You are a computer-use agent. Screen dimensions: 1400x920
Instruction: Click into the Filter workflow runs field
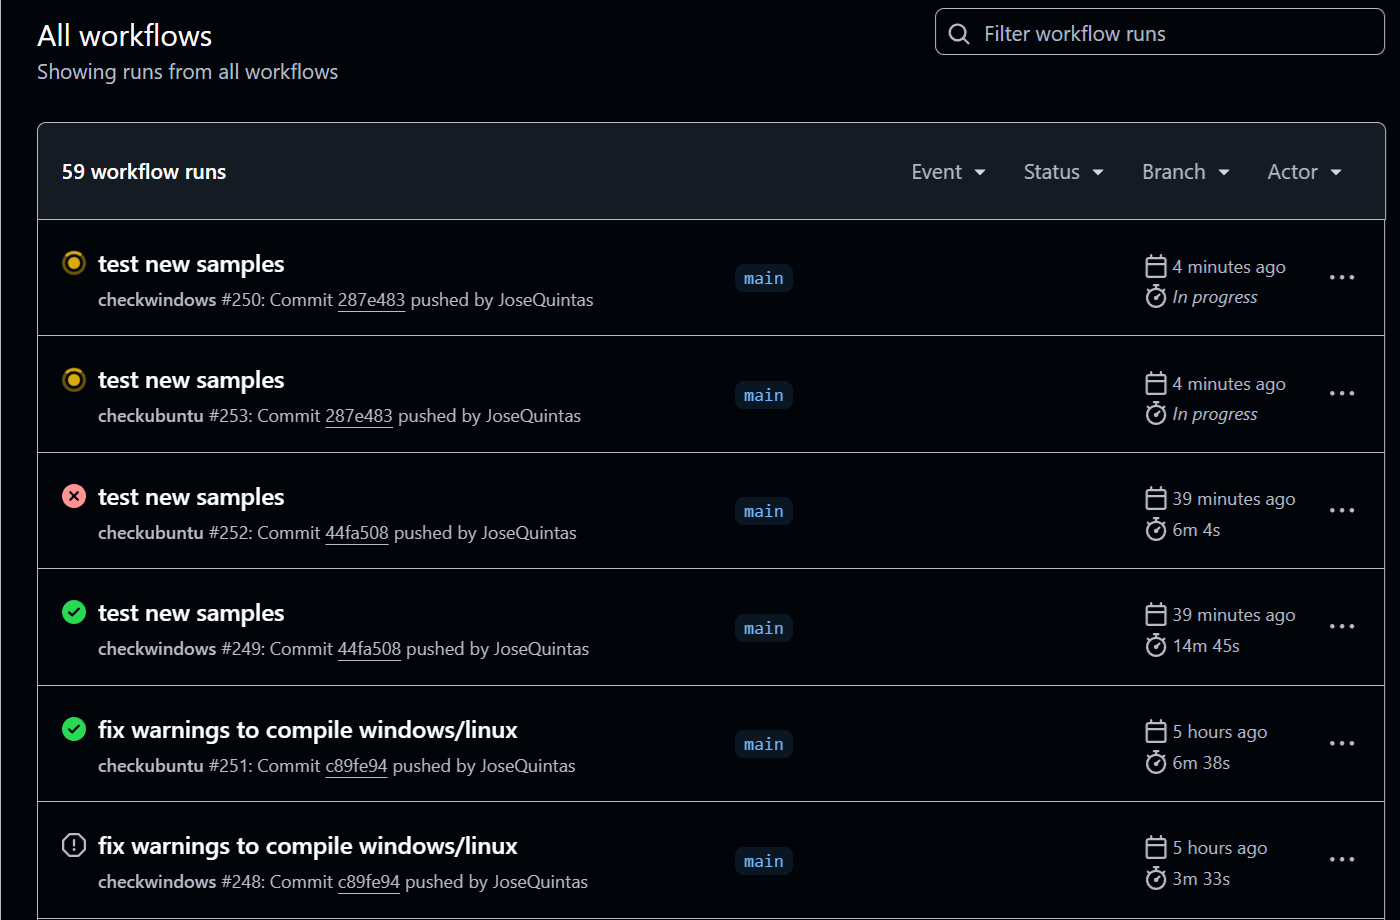[x=1170, y=34]
